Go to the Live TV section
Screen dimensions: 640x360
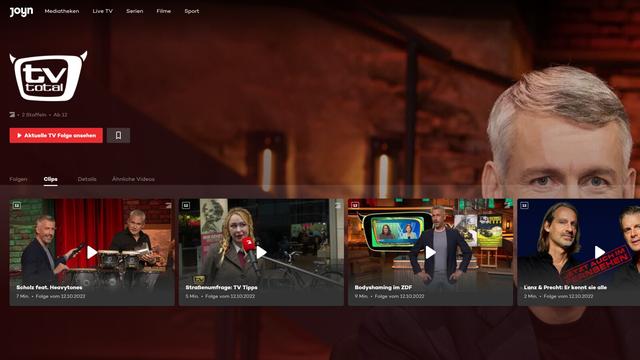[x=102, y=11]
